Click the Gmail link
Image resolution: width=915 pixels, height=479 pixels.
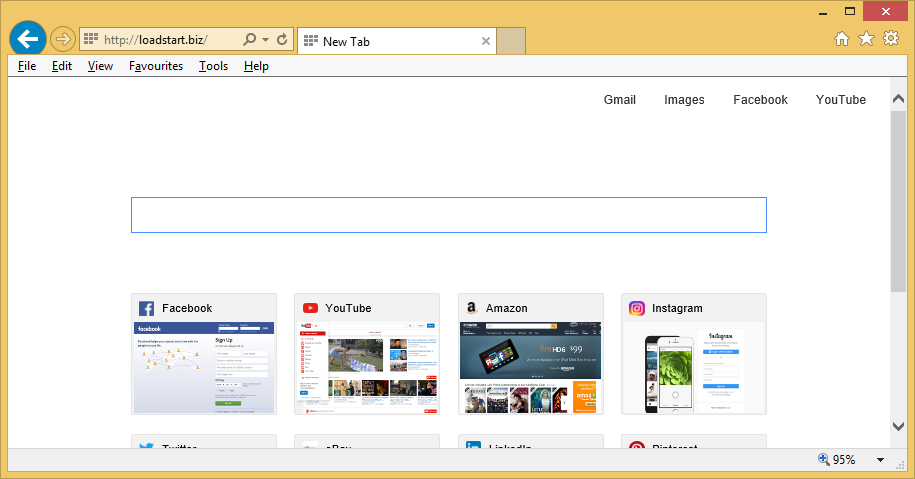[619, 100]
